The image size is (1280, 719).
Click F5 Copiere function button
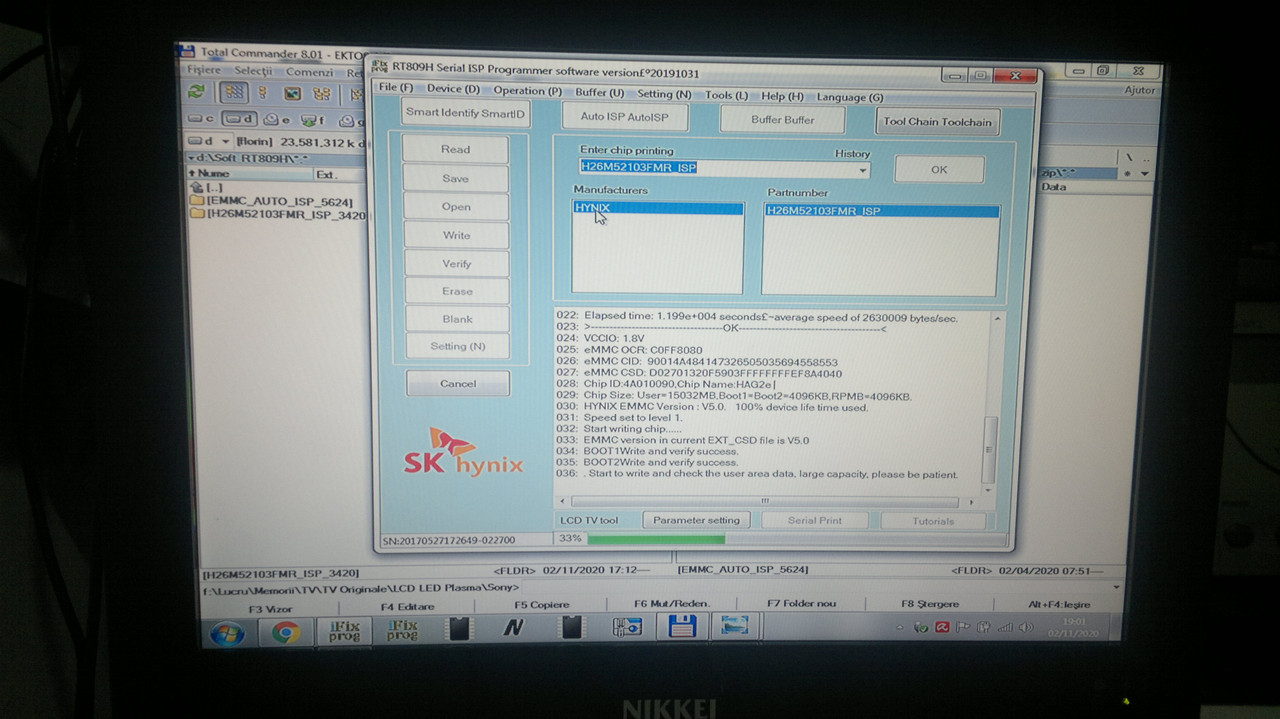coord(541,605)
